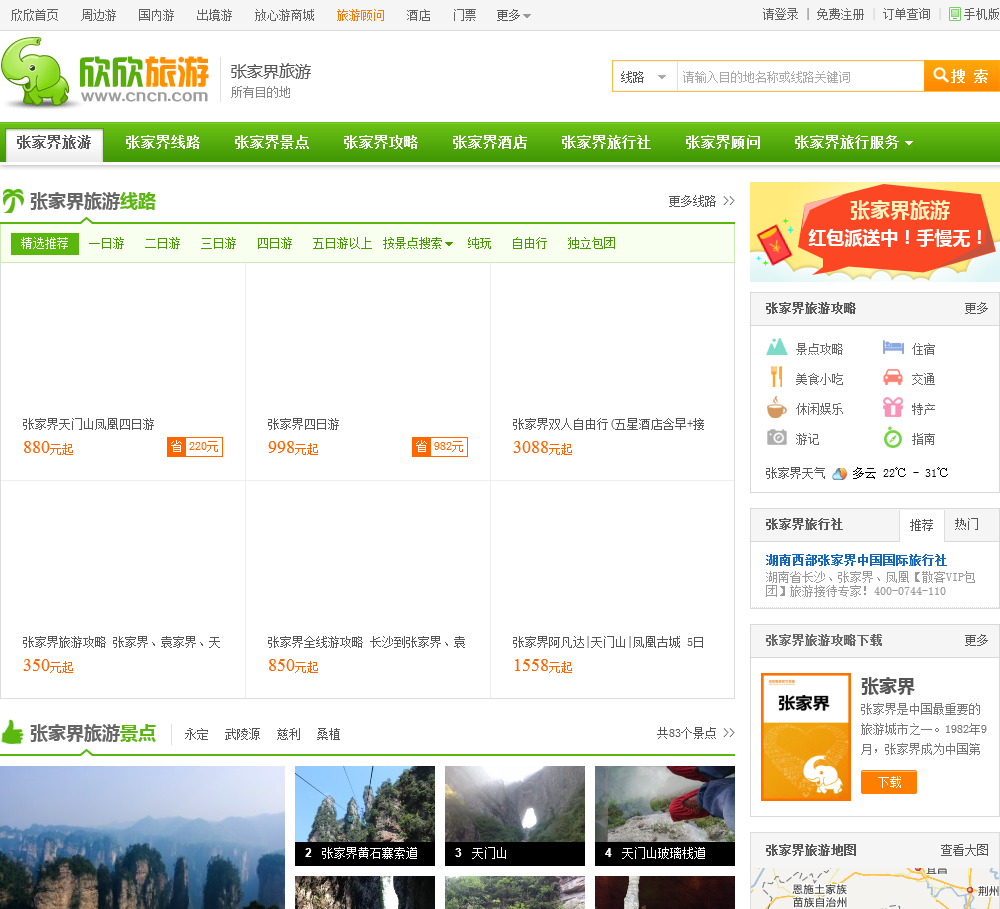Open the 所有目的地 destination selector

click(260, 92)
